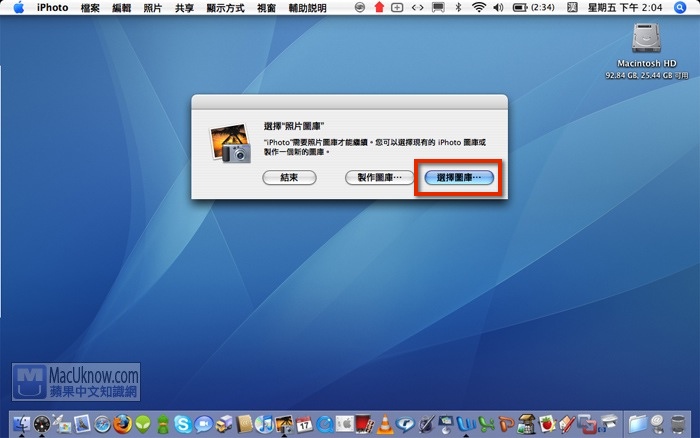
Task: Open Transmit truck icon in the Dock
Action: pyautogui.click(x=224, y=424)
